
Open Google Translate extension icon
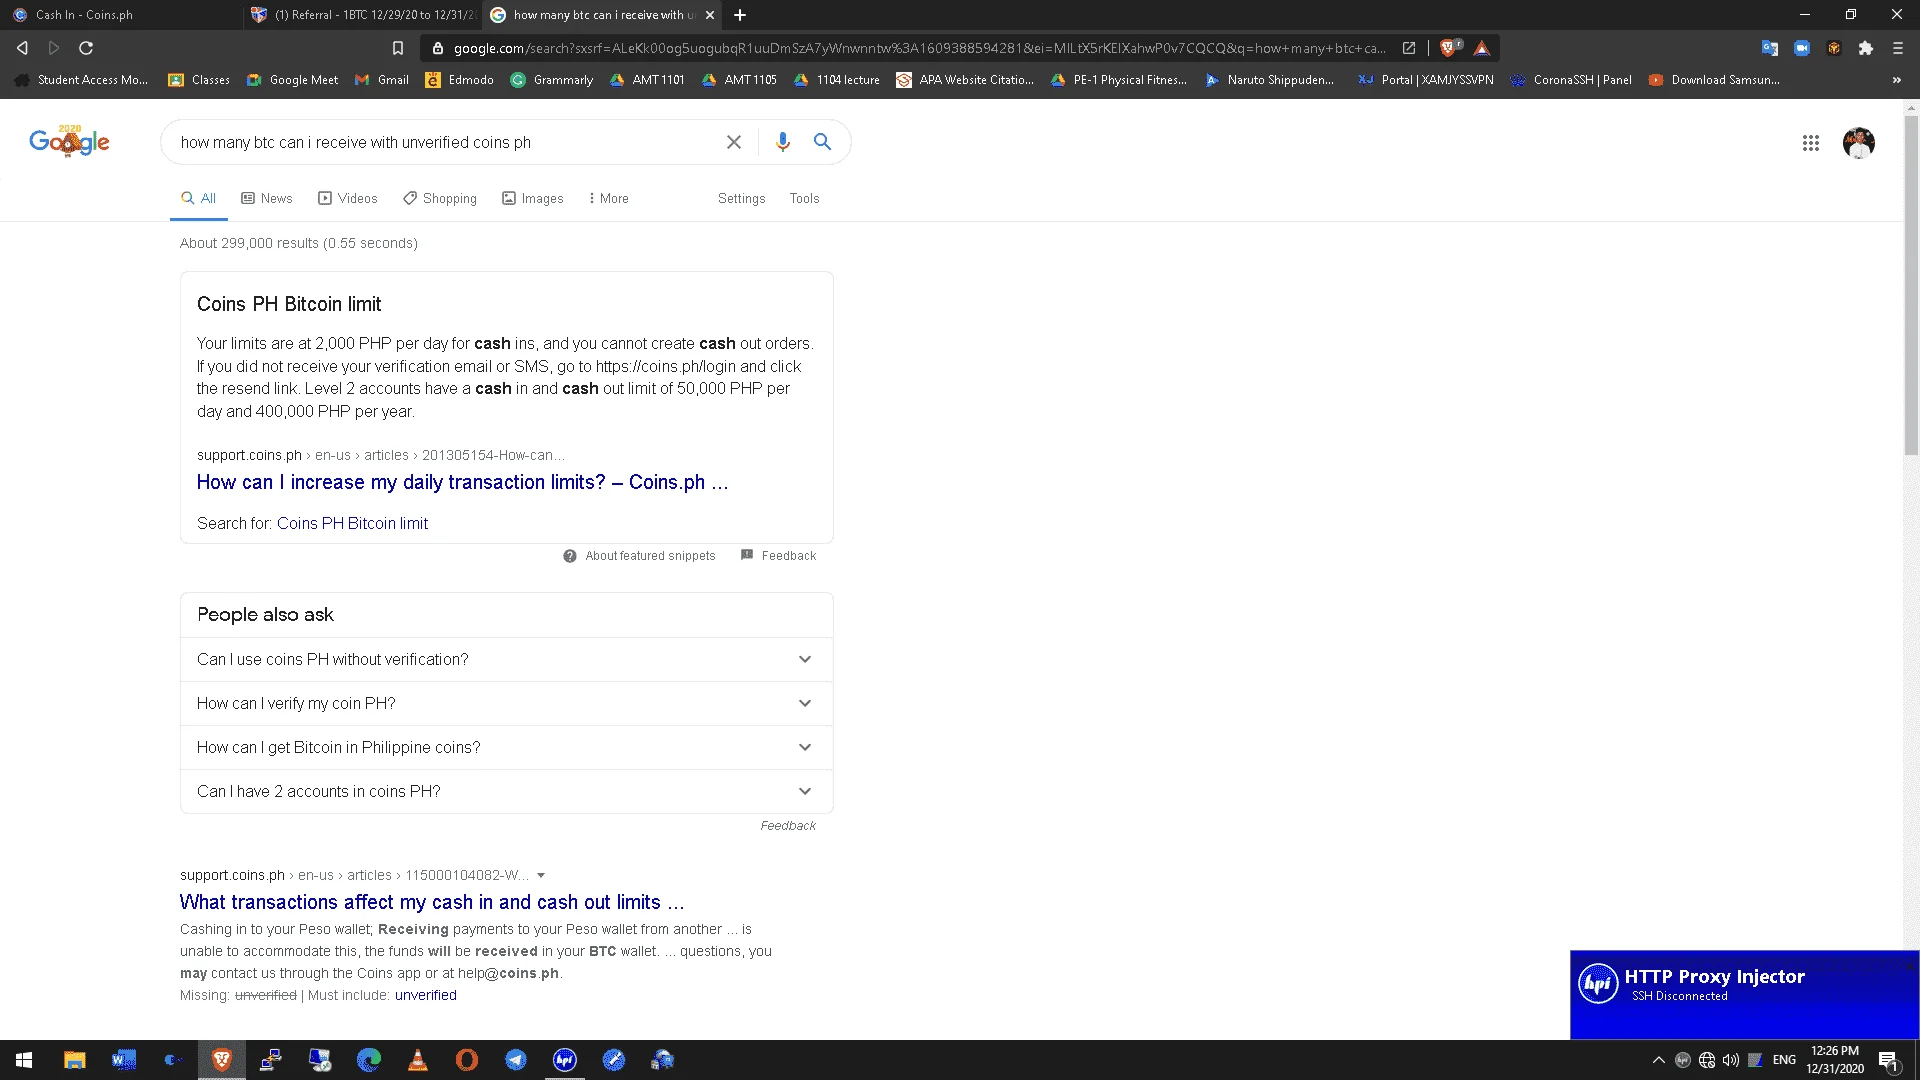pyautogui.click(x=1770, y=48)
